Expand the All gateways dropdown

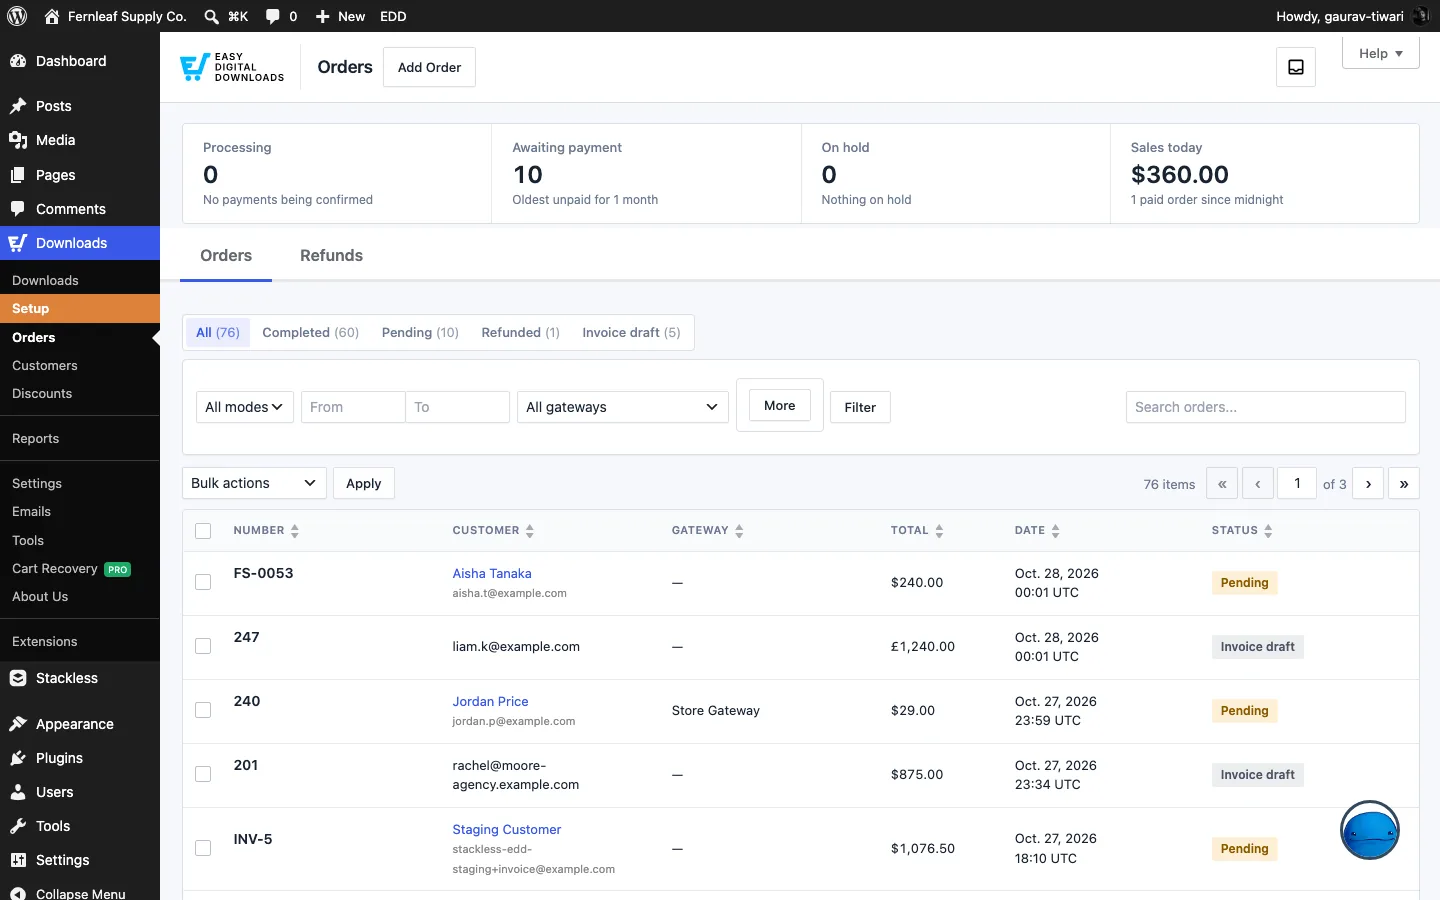pyautogui.click(x=623, y=407)
